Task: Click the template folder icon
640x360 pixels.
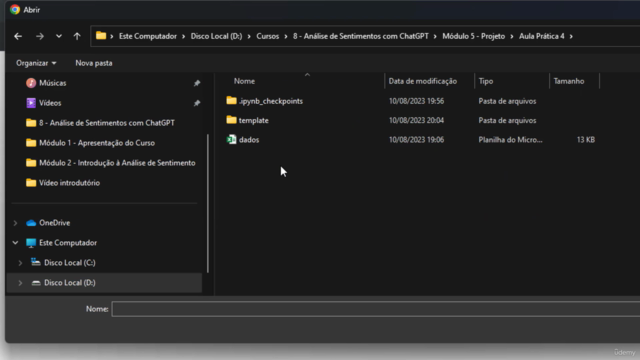Action: pyautogui.click(x=231, y=120)
